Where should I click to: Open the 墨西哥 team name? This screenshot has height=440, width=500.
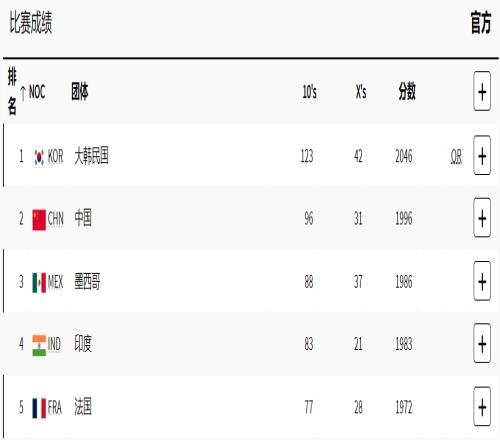point(87,281)
